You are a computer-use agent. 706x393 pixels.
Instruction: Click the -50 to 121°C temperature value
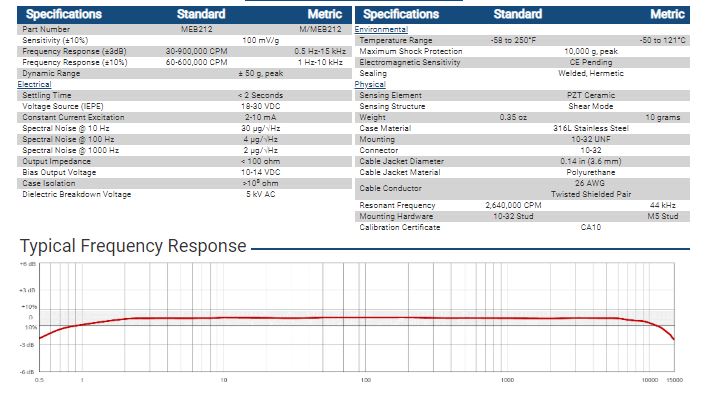point(662,40)
